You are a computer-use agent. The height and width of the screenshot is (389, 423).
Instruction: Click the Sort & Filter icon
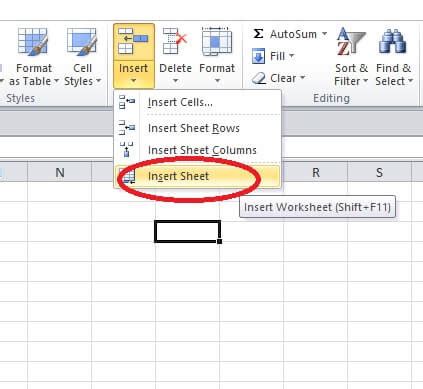click(351, 42)
